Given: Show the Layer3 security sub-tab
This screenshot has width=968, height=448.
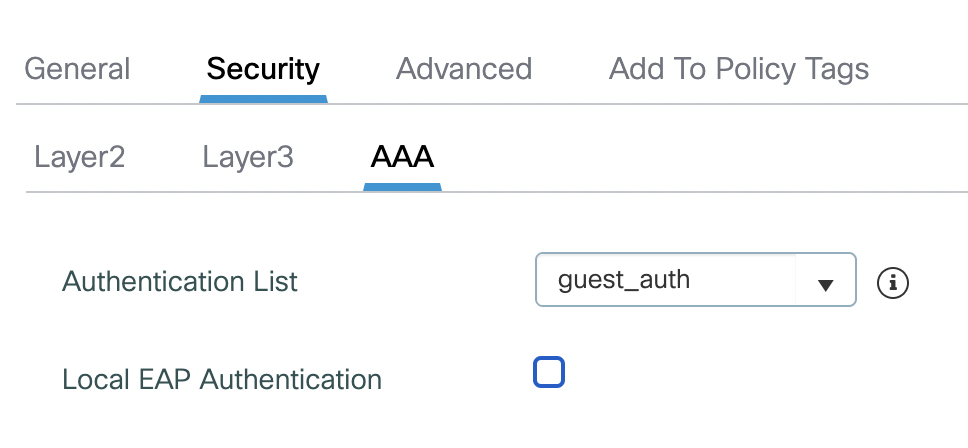Looking at the screenshot, I should tap(248, 157).
